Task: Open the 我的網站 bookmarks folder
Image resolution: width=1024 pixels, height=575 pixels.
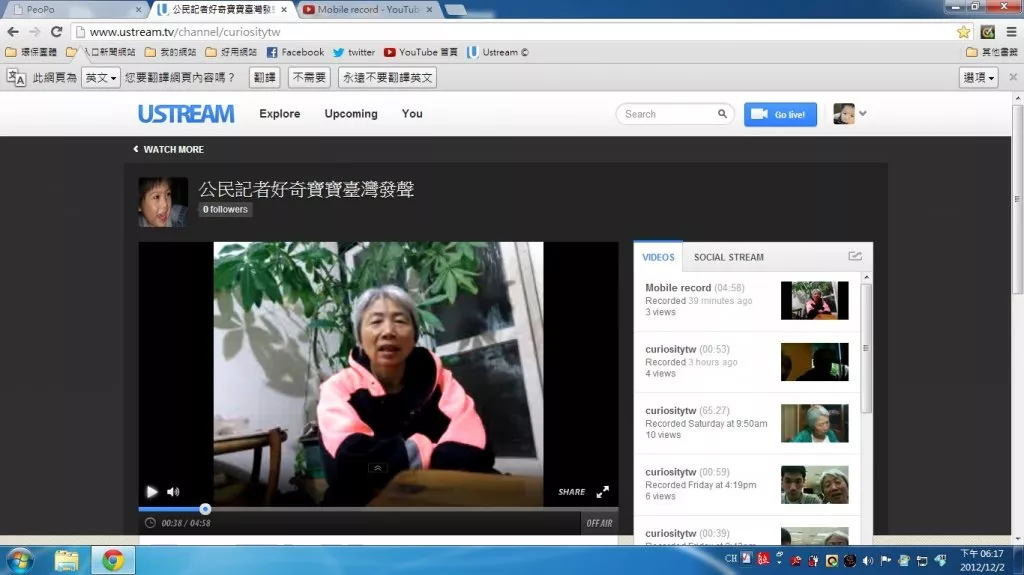Action: click(x=170, y=52)
